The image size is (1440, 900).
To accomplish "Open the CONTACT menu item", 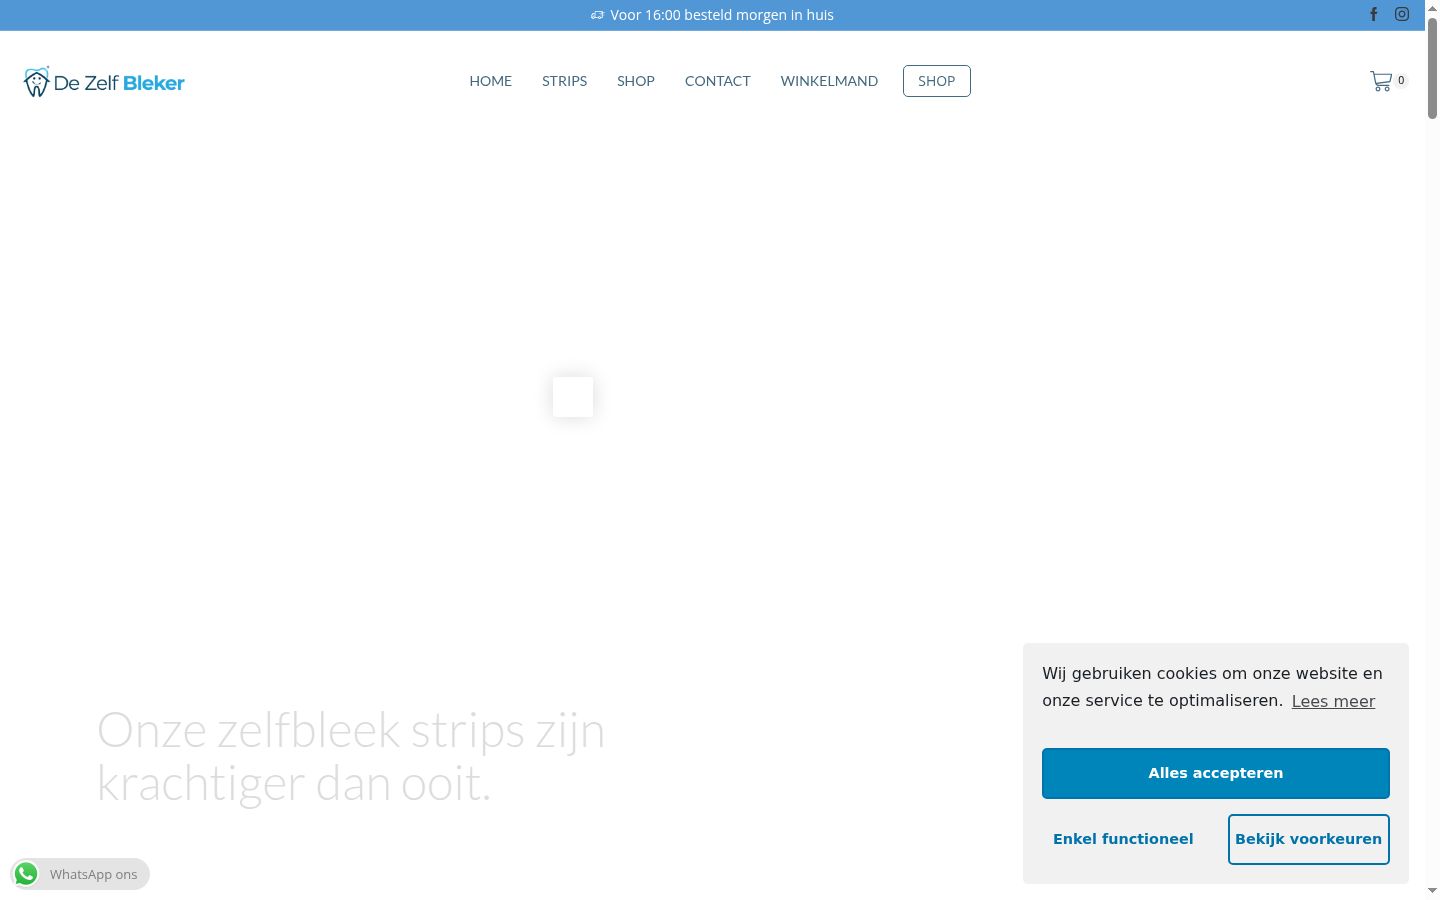I will [718, 81].
